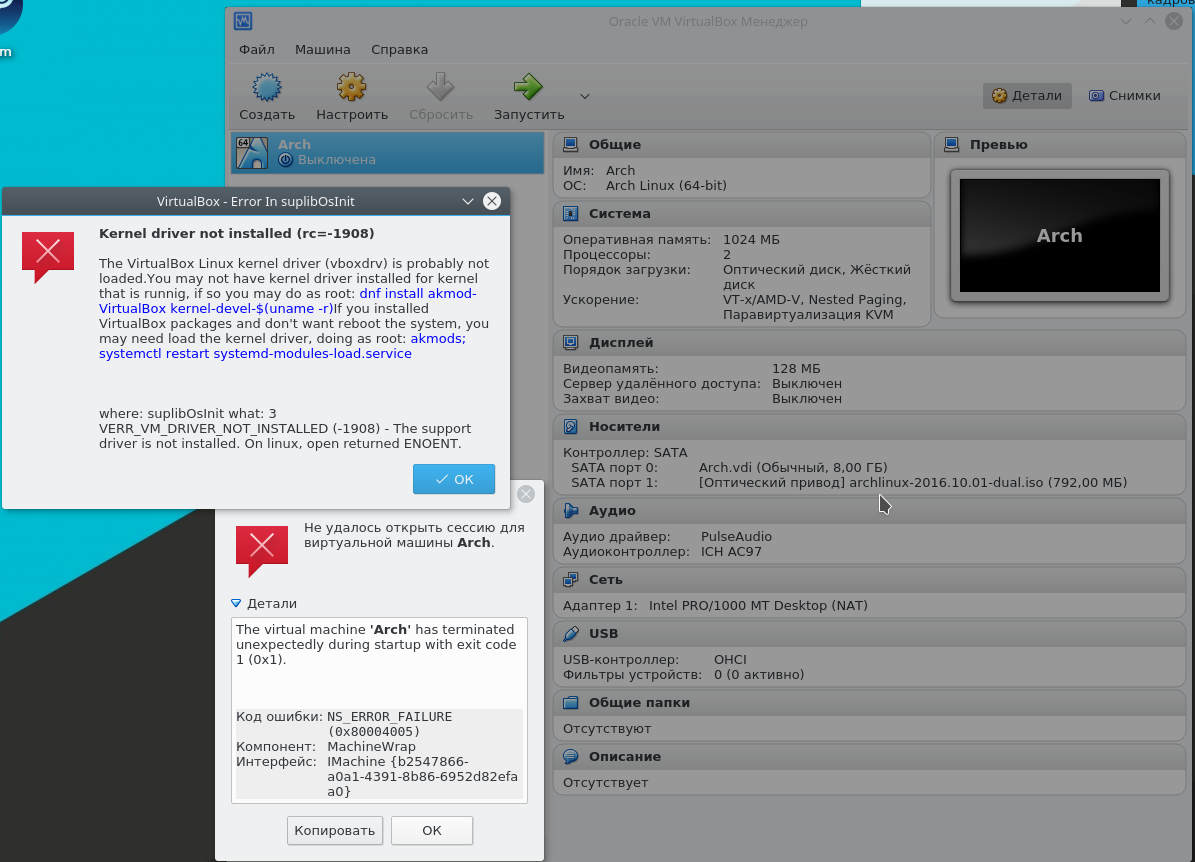Click red error icon in session failure dialog
The width and height of the screenshot is (1195, 862).
[x=262, y=550]
